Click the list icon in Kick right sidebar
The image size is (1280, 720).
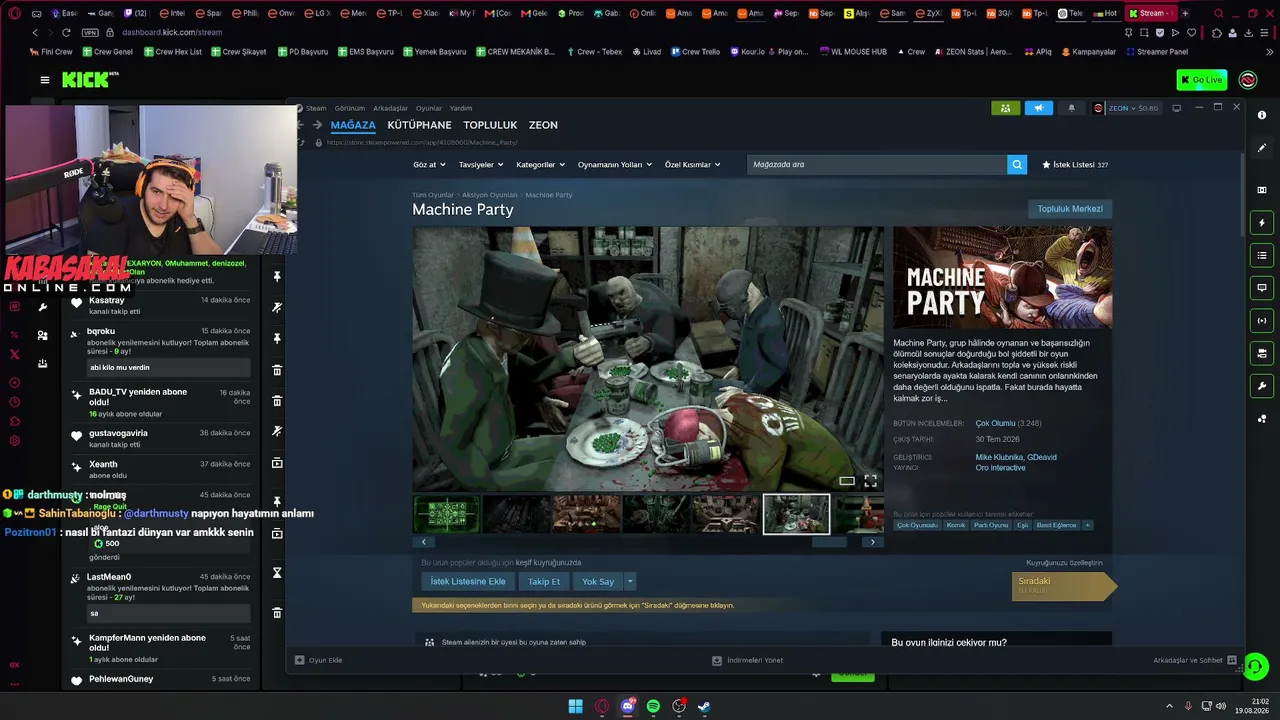click(1262, 255)
